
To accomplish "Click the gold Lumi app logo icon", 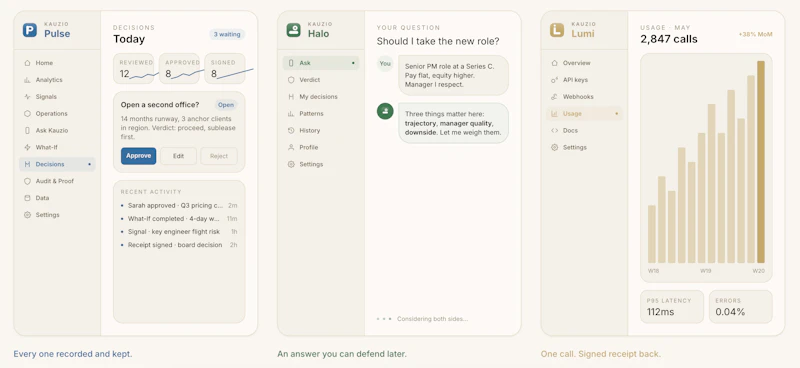I will (x=557, y=30).
